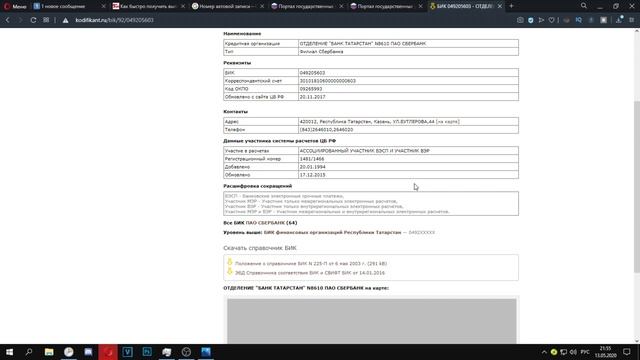
Task: Click the gray map area of the branch
Action: point(371,321)
